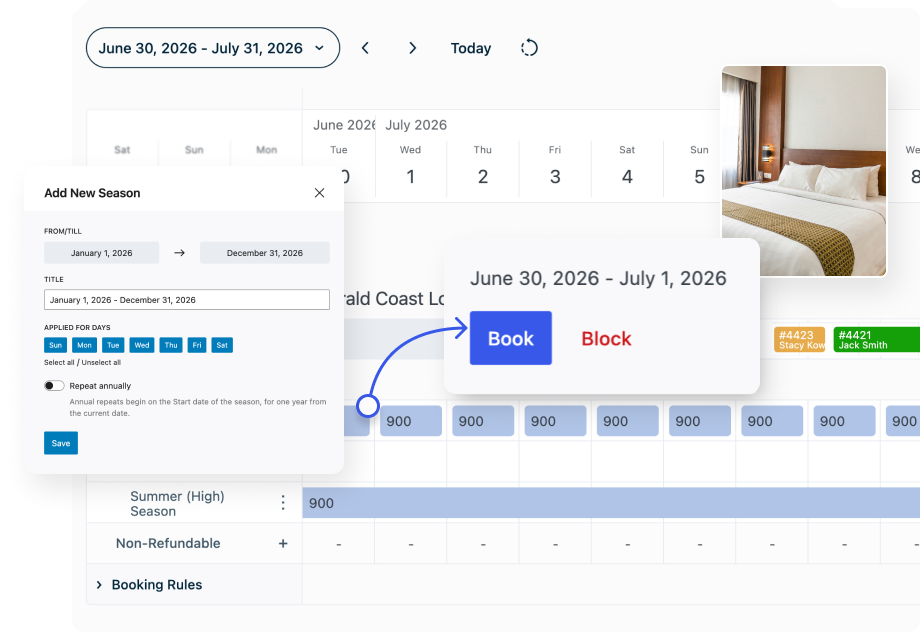
Task: Close the Add New Season dialog
Action: (x=319, y=193)
